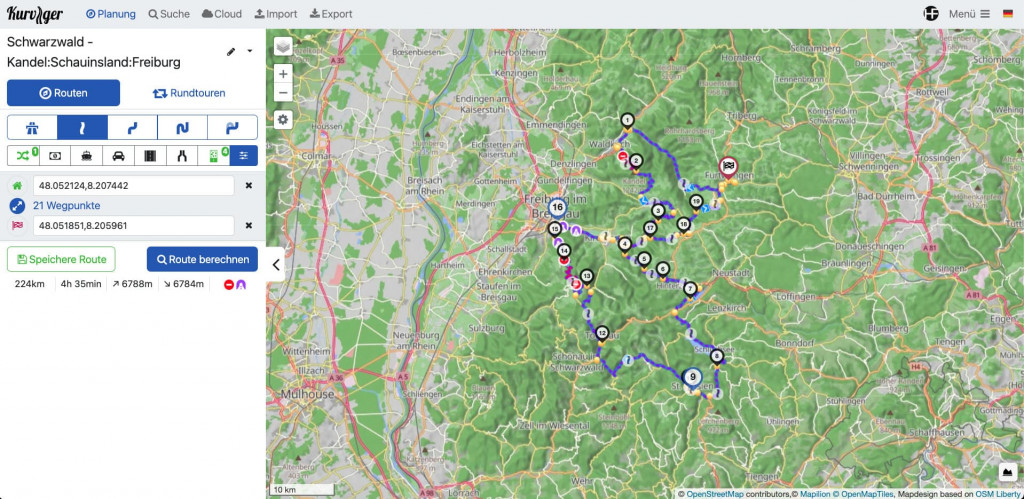
Task: Open the Export menu item
Action: pos(330,14)
